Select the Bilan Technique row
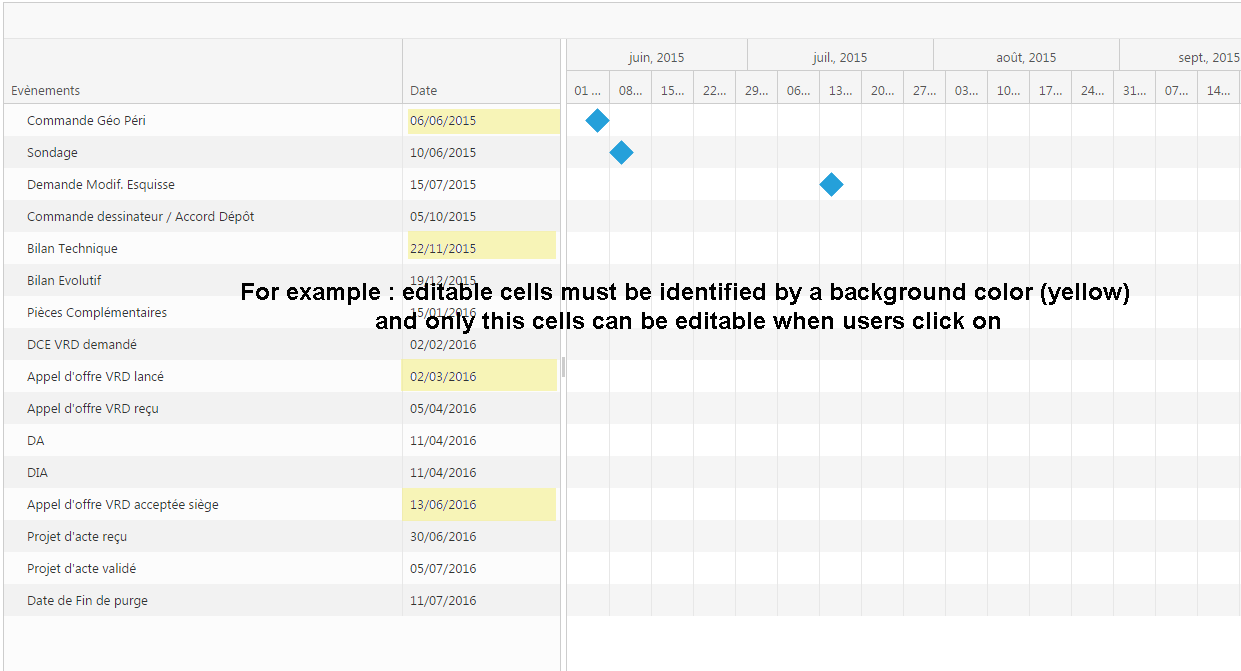Viewport: 1241px width, 671px height. (72, 249)
